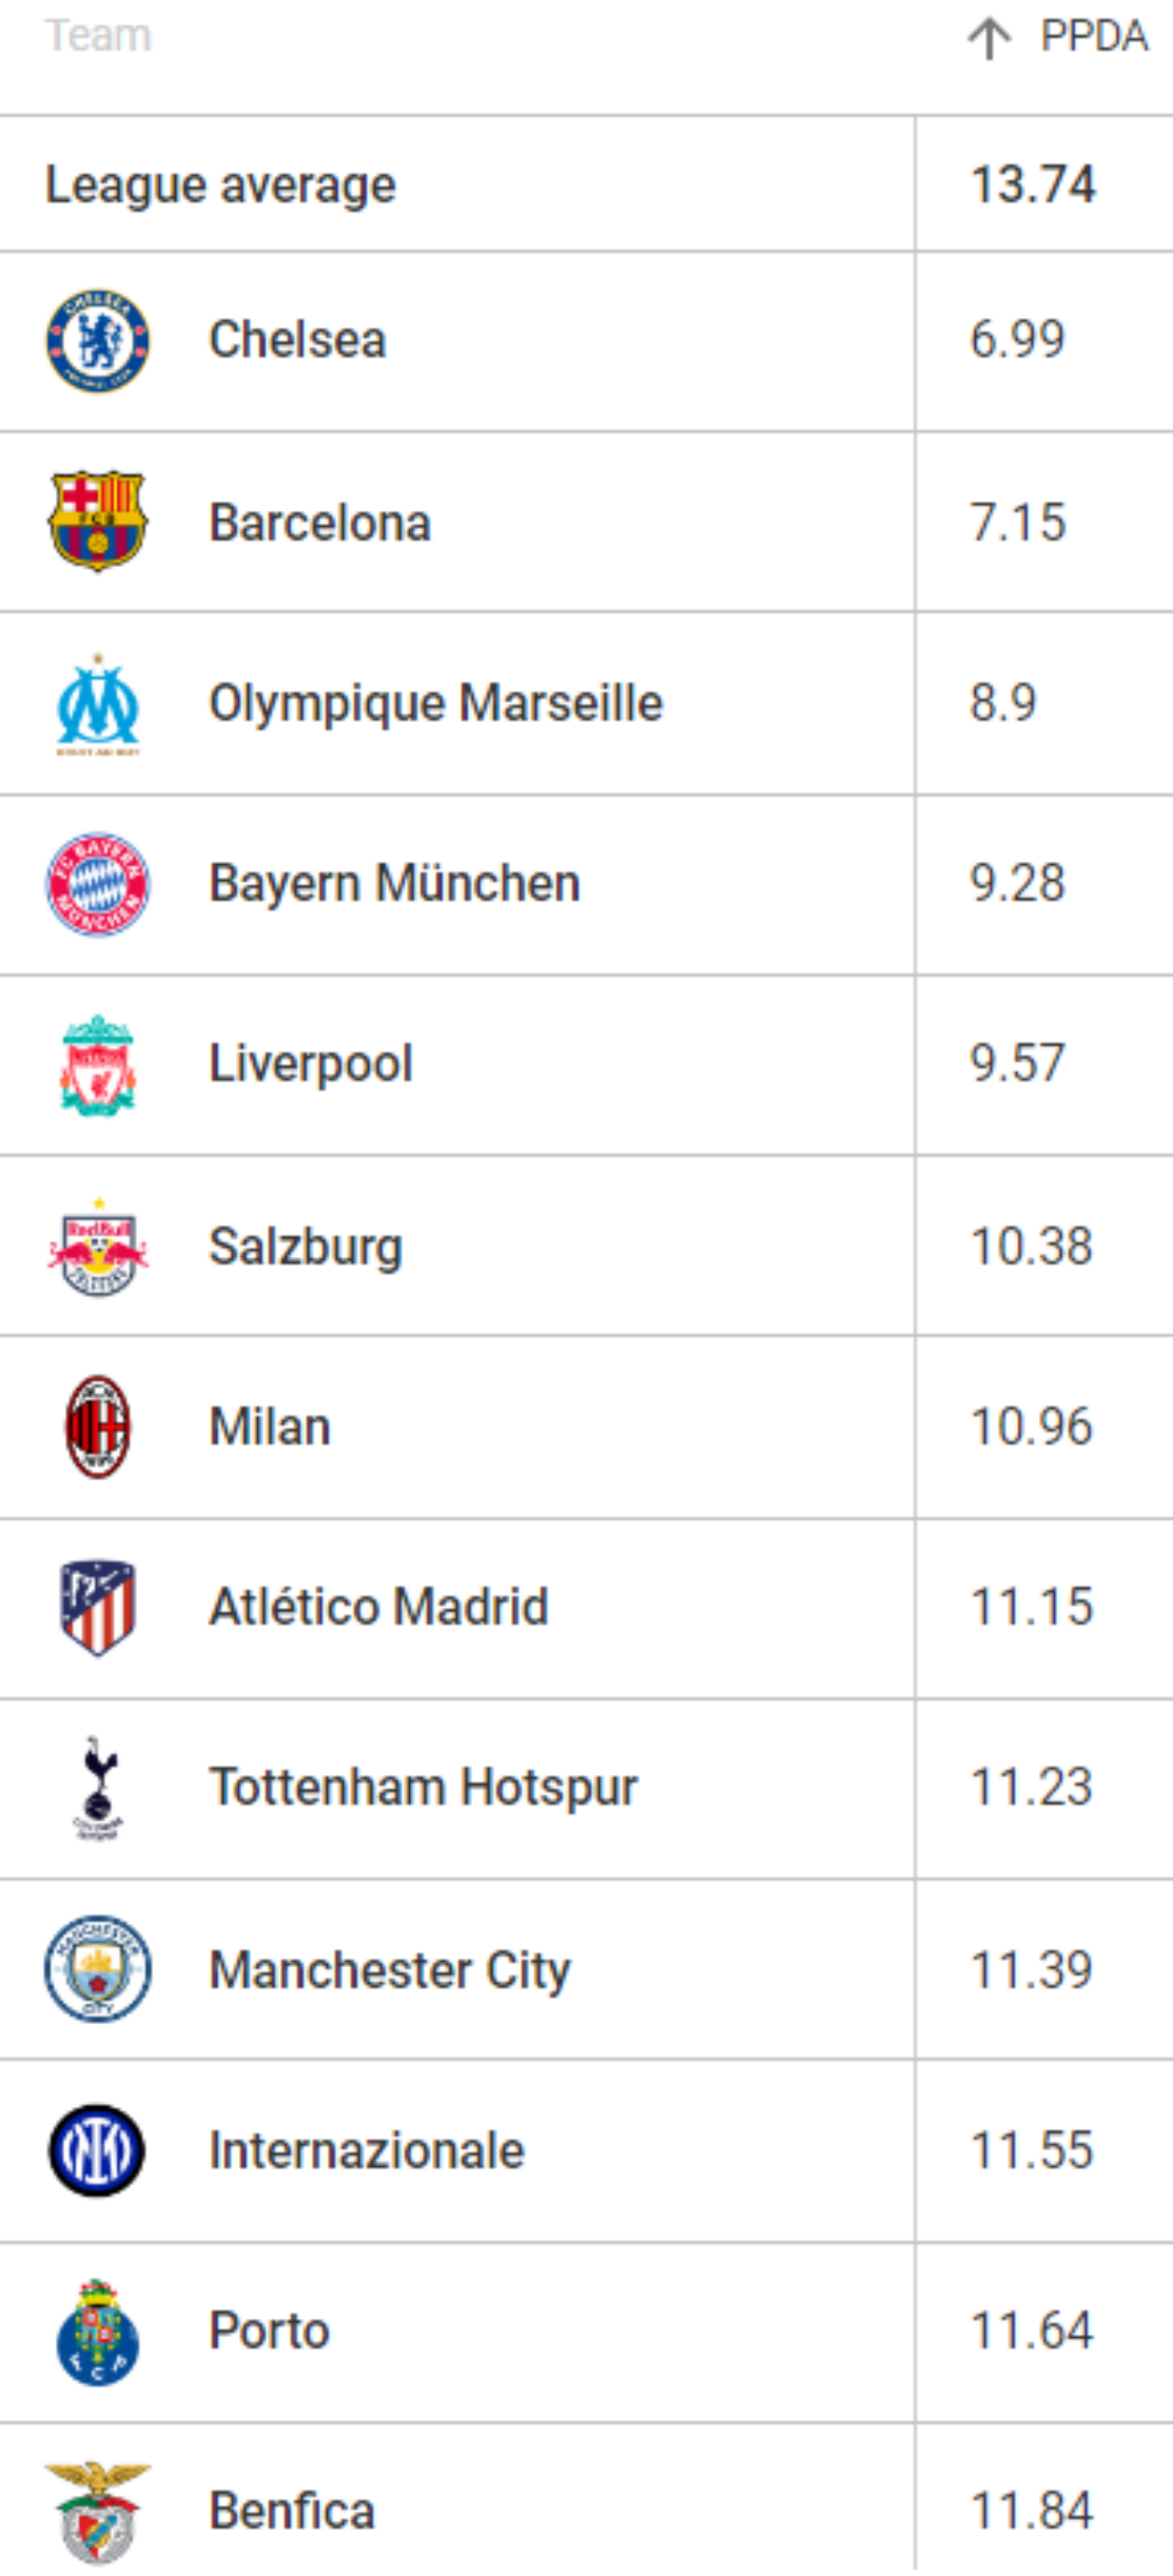Click the Benfica eagle crest
1173x2576 pixels.
98,2511
